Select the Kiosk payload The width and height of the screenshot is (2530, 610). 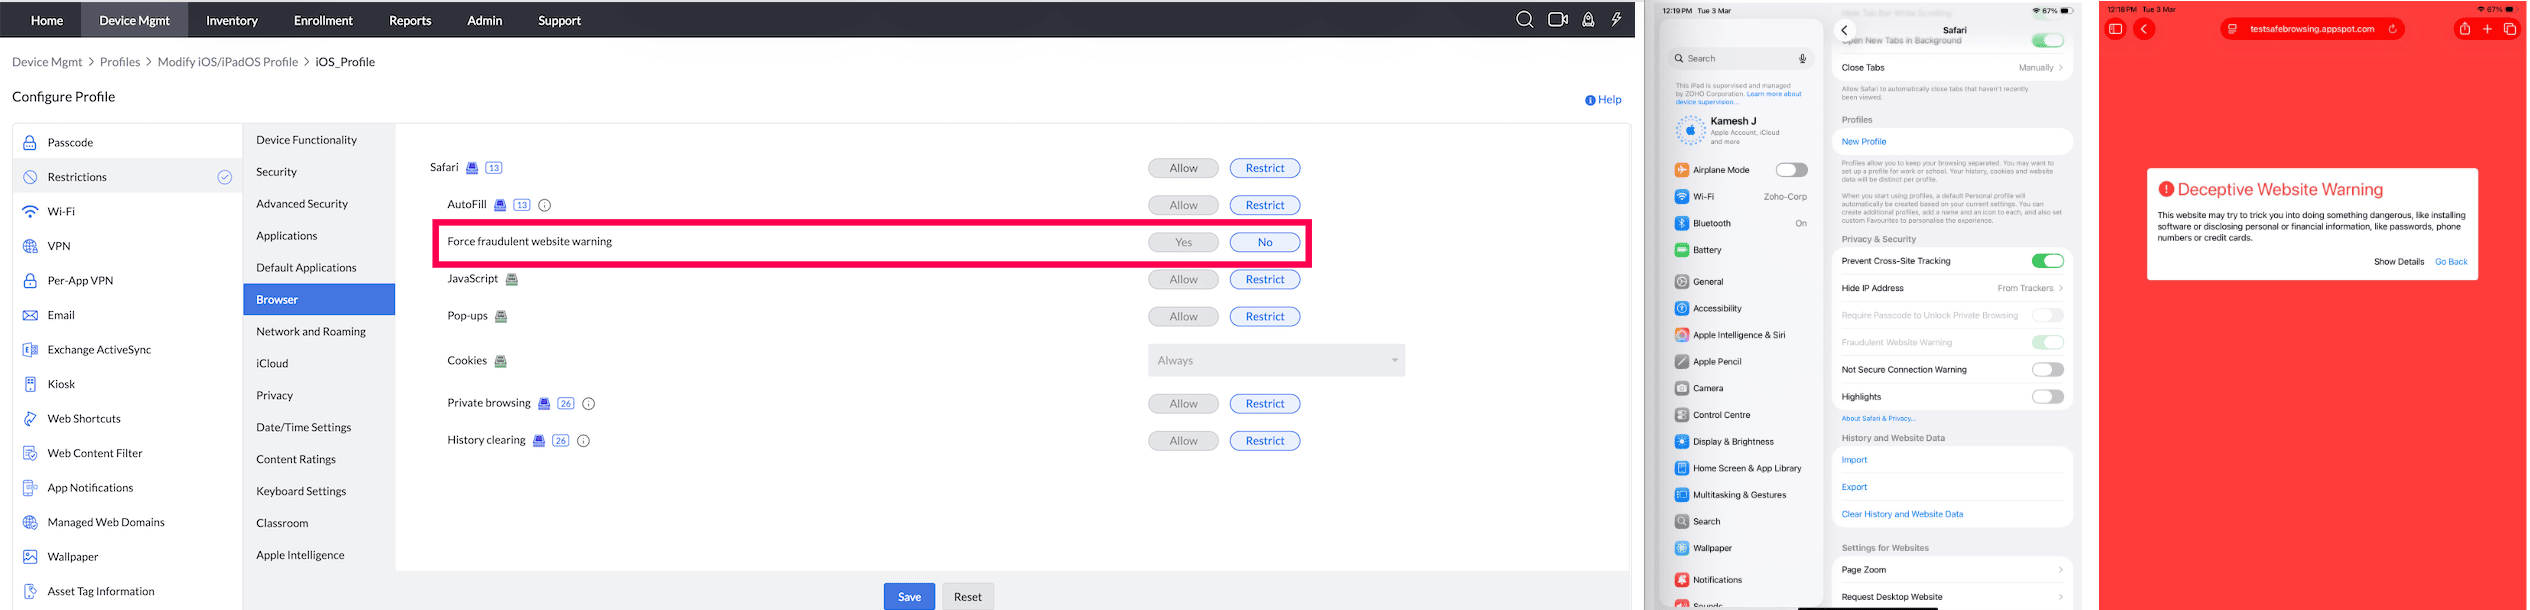pyautogui.click(x=127, y=384)
